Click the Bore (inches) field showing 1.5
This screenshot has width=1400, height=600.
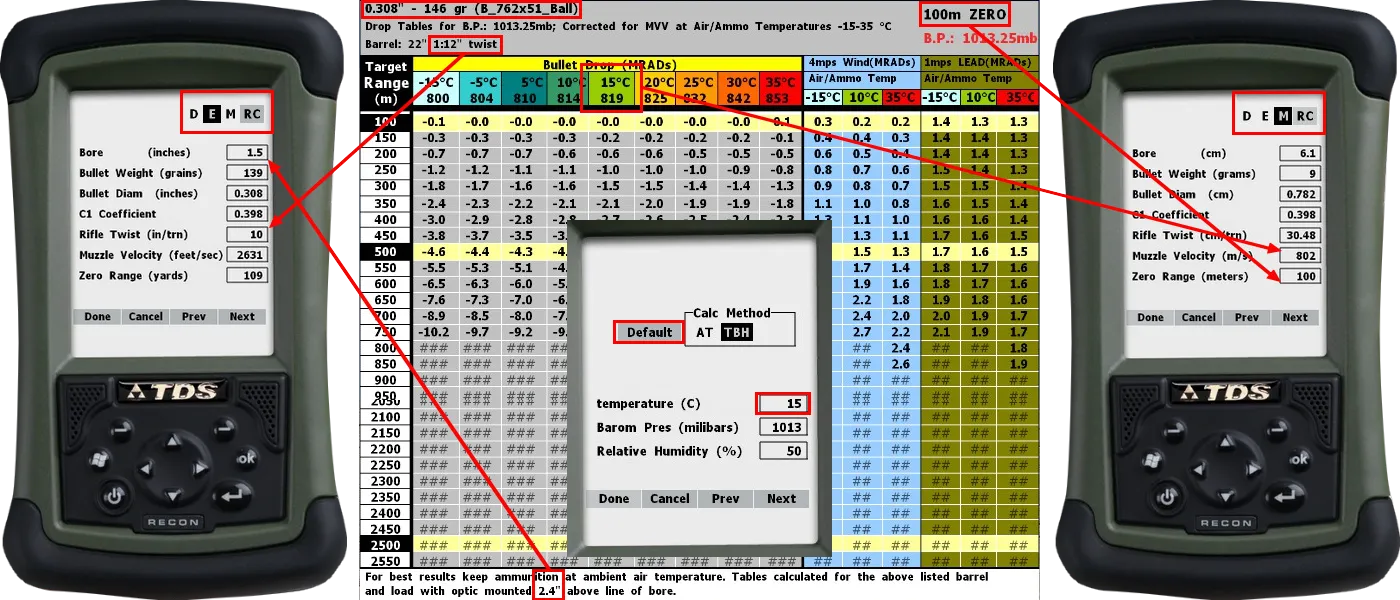coord(246,153)
